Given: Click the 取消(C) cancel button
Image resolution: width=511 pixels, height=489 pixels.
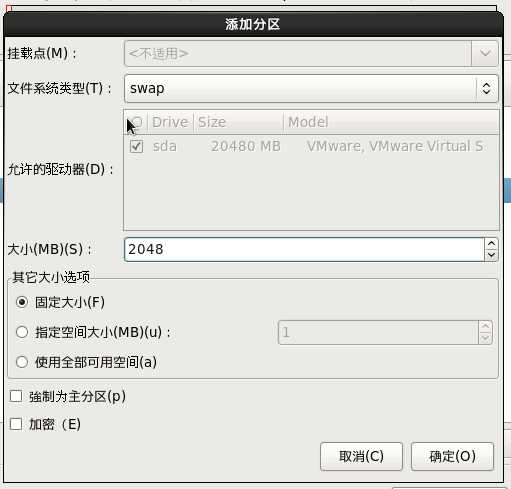Looking at the screenshot, I should tap(361, 456).
